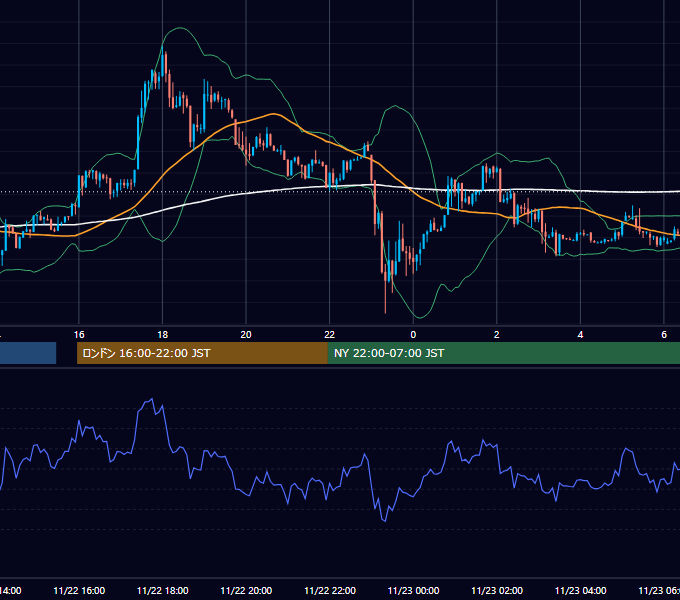680x600 pixels.
Task: Click the 11/23 04:00 time label
Action: coord(581,590)
